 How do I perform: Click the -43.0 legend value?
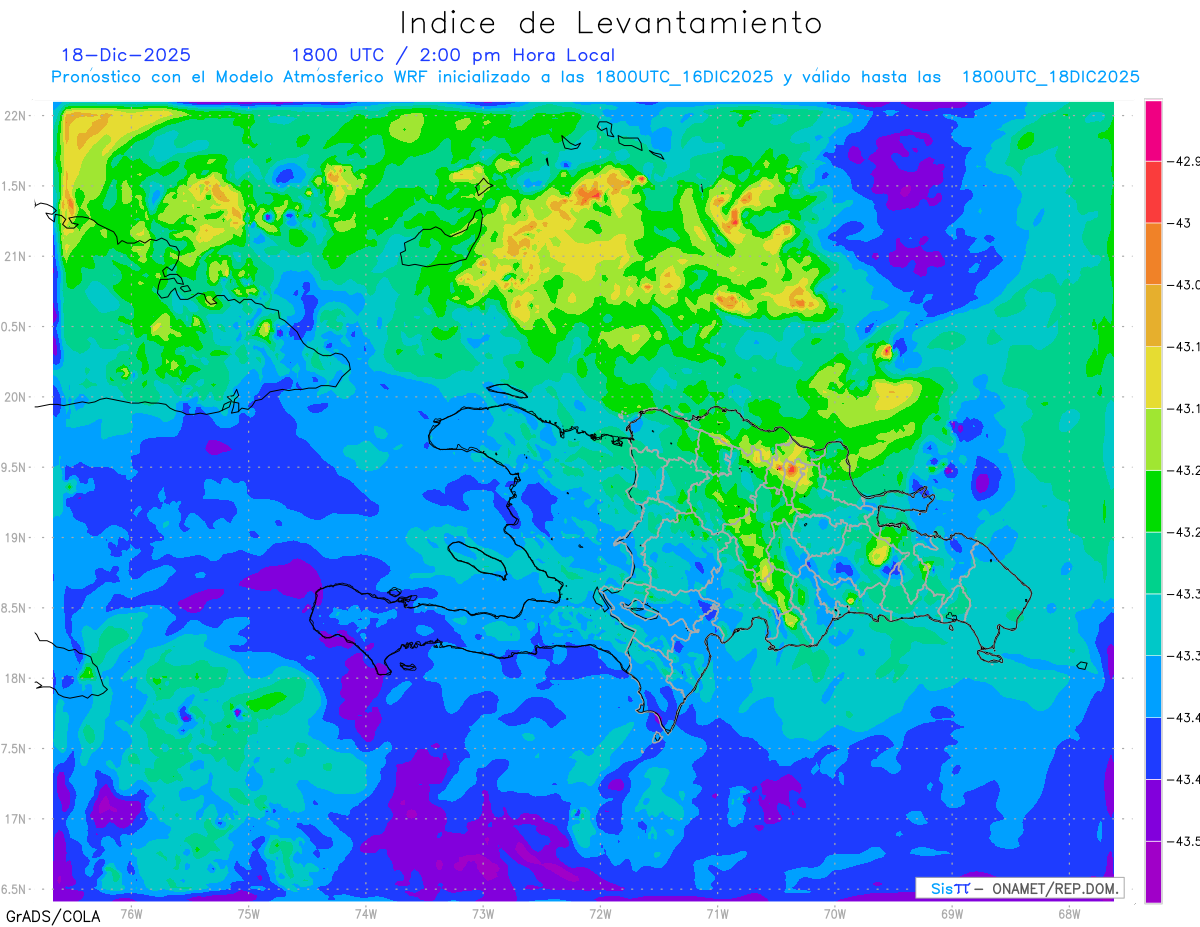tap(1185, 285)
